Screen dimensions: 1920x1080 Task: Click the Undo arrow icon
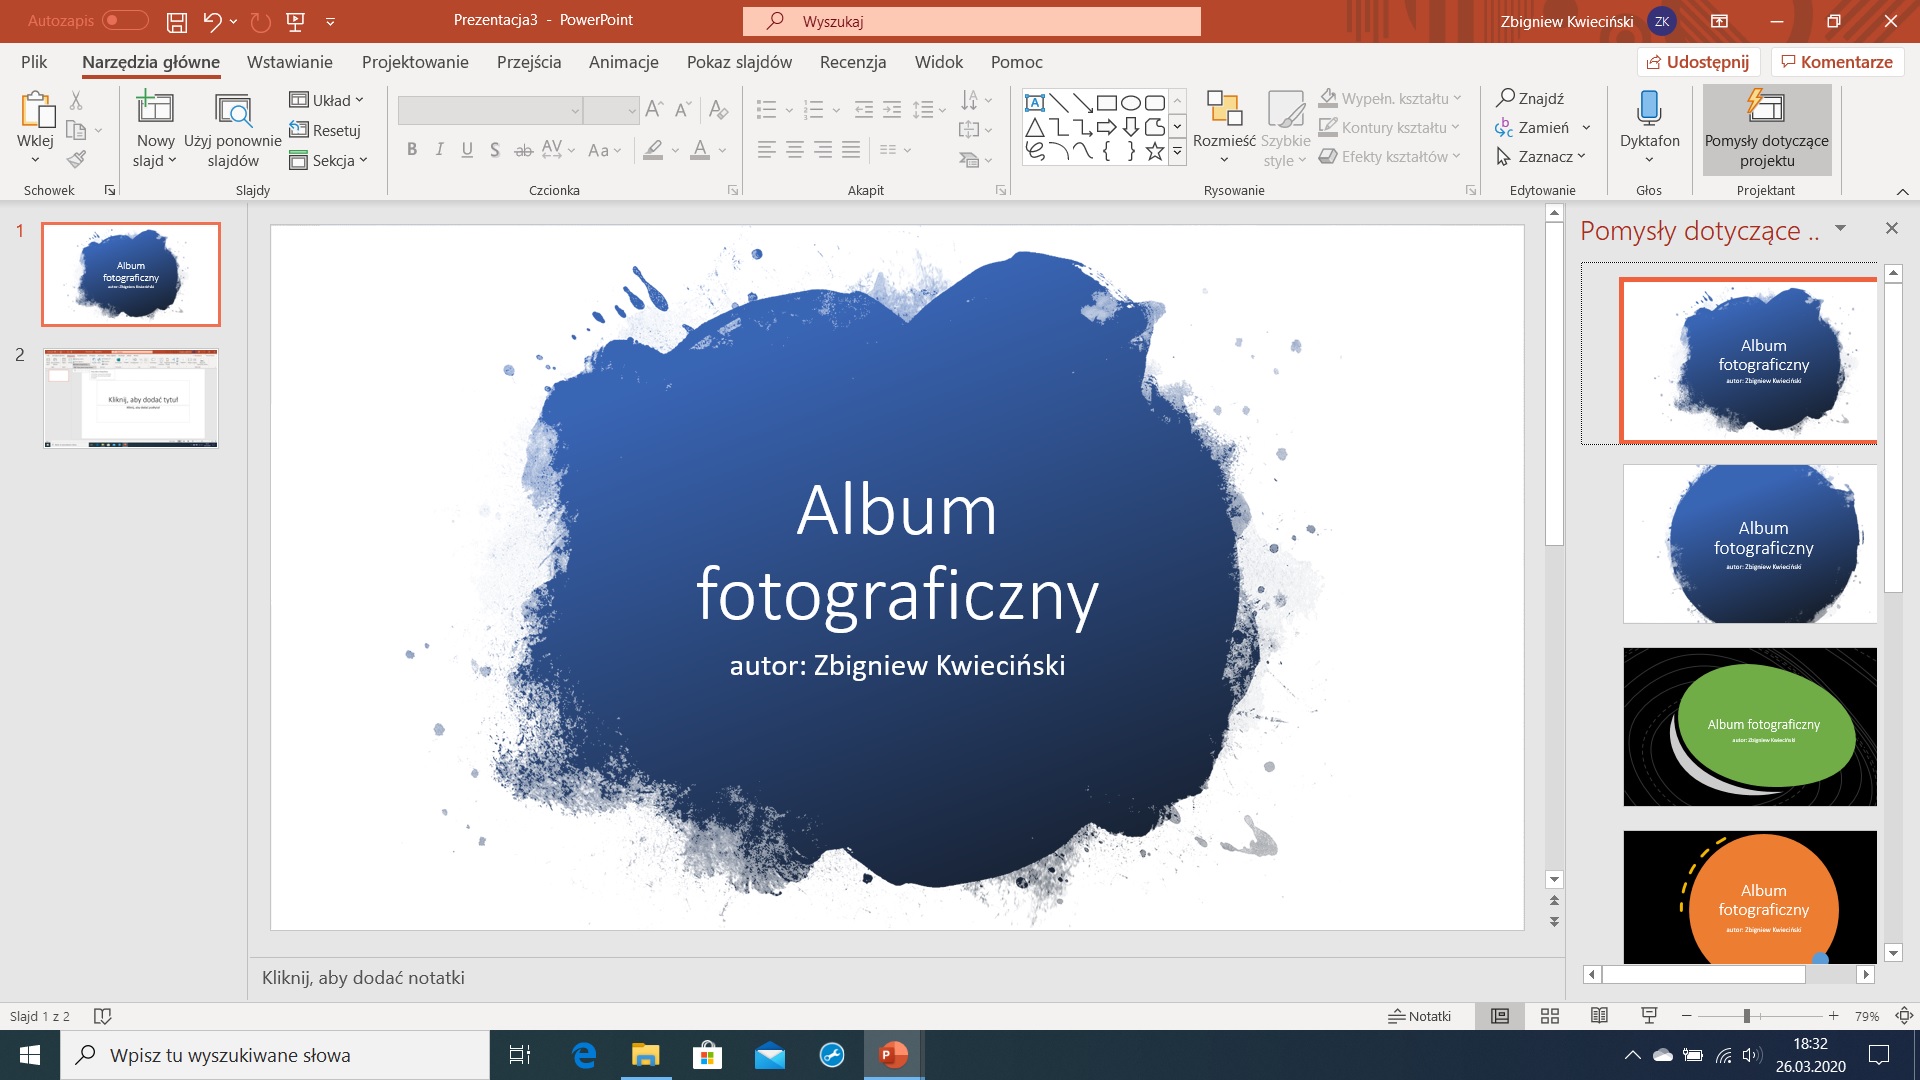pyautogui.click(x=211, y=21)
